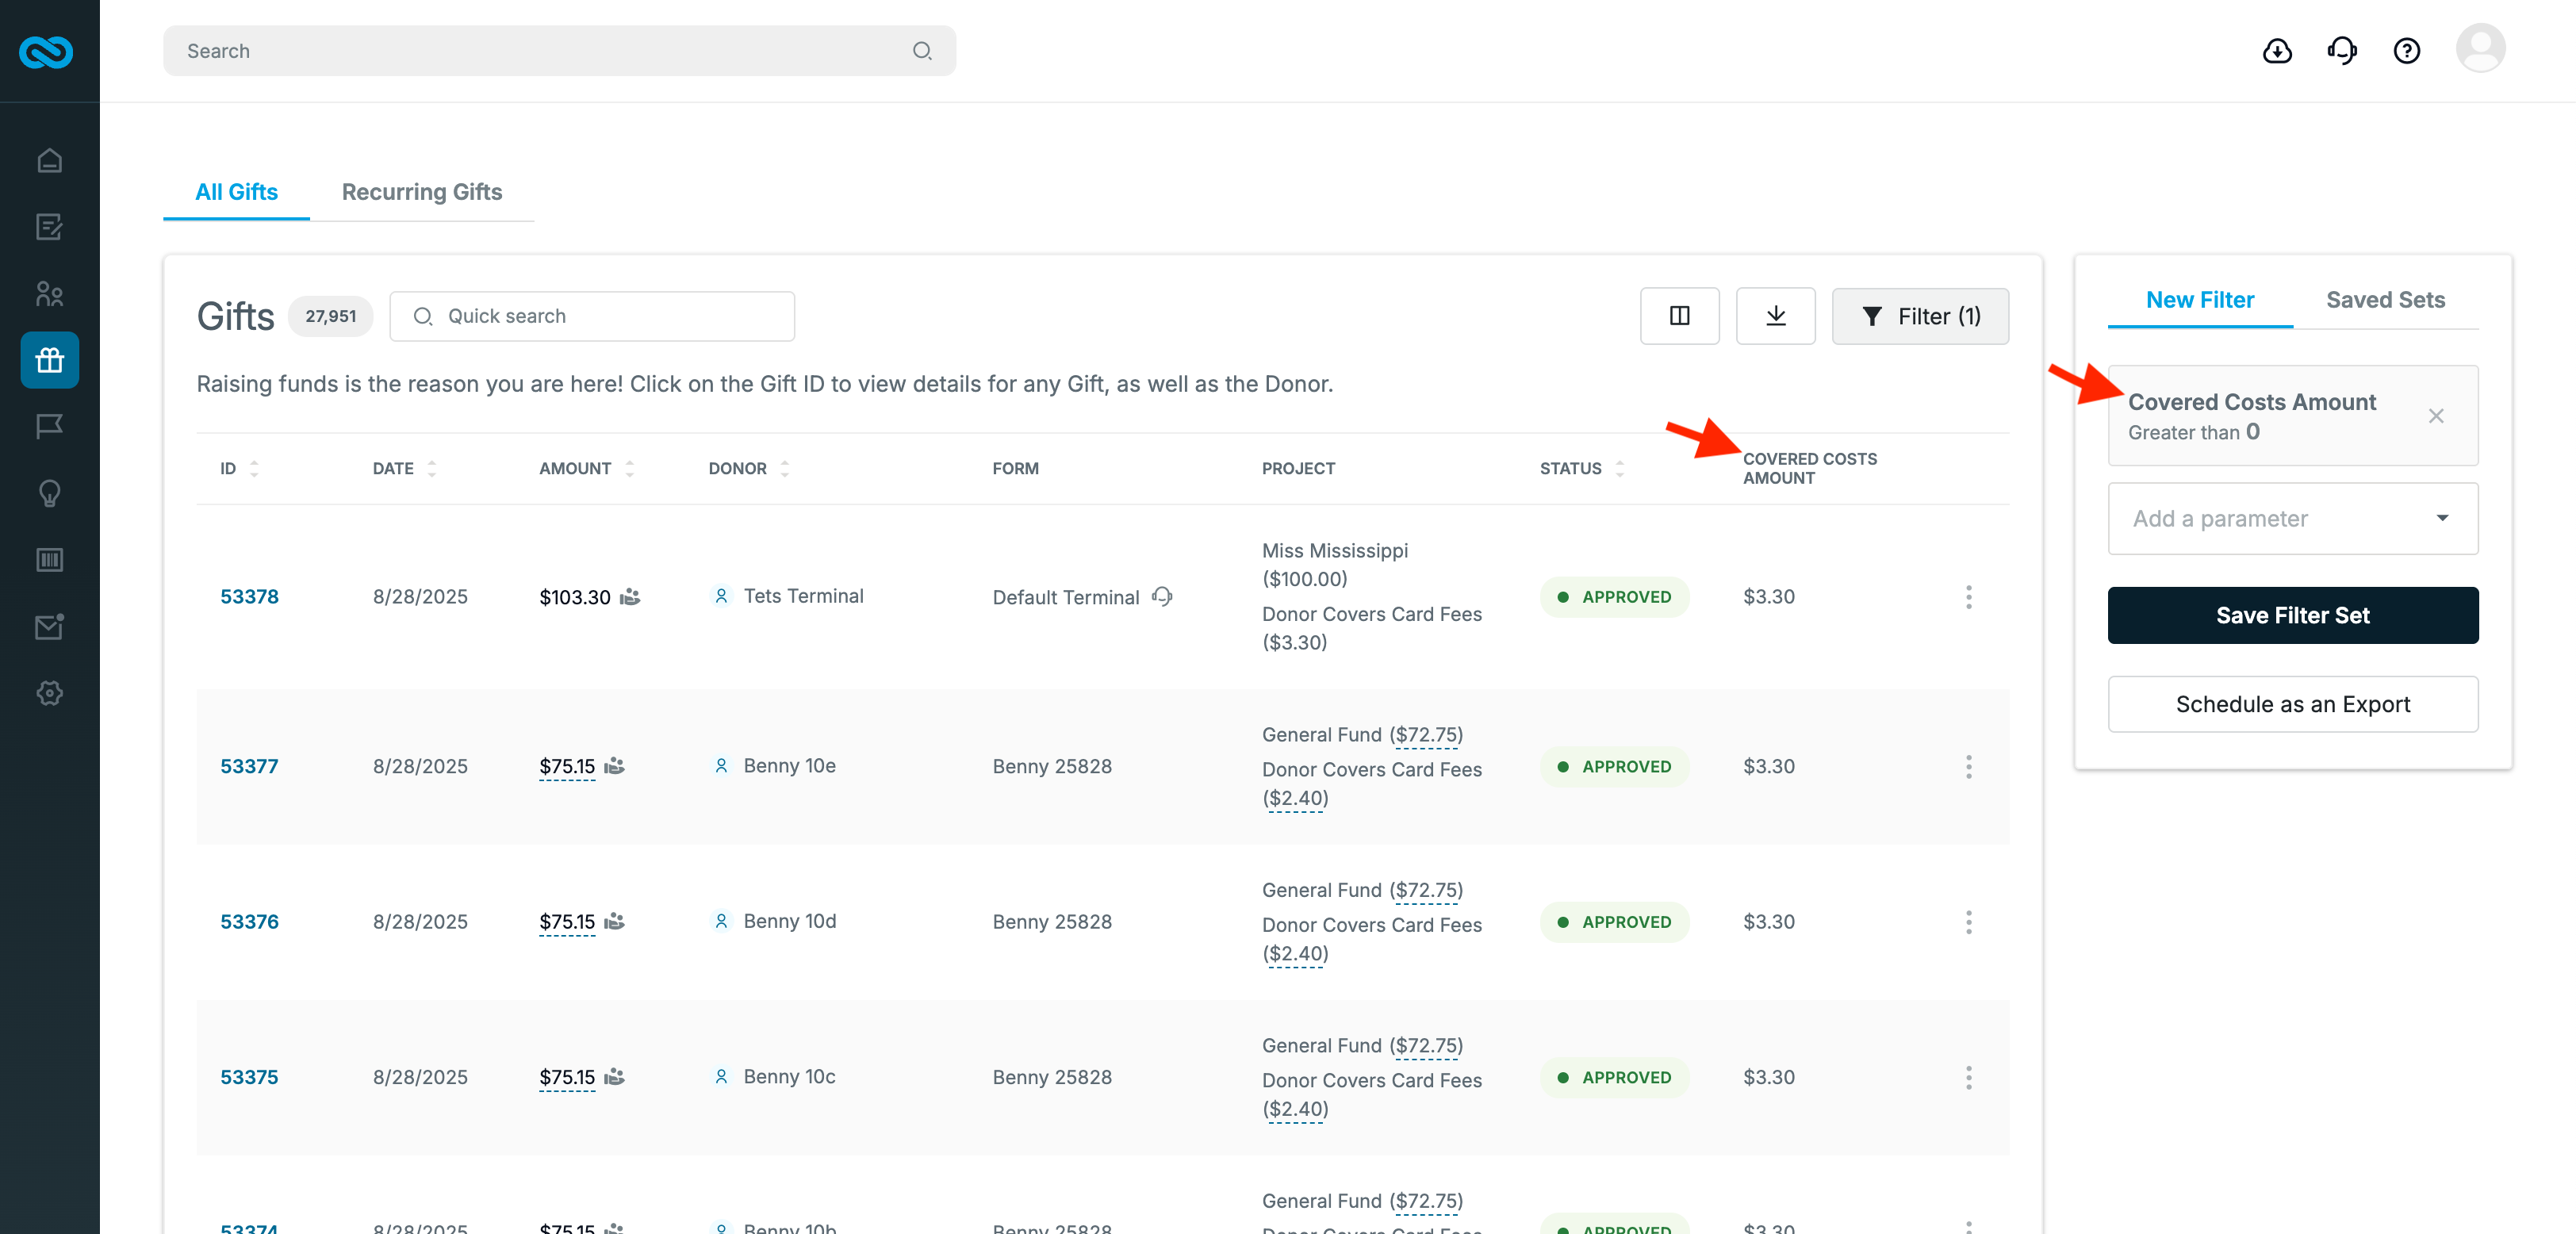
Task: Click donor name Benny 10d
Action: 789,921
